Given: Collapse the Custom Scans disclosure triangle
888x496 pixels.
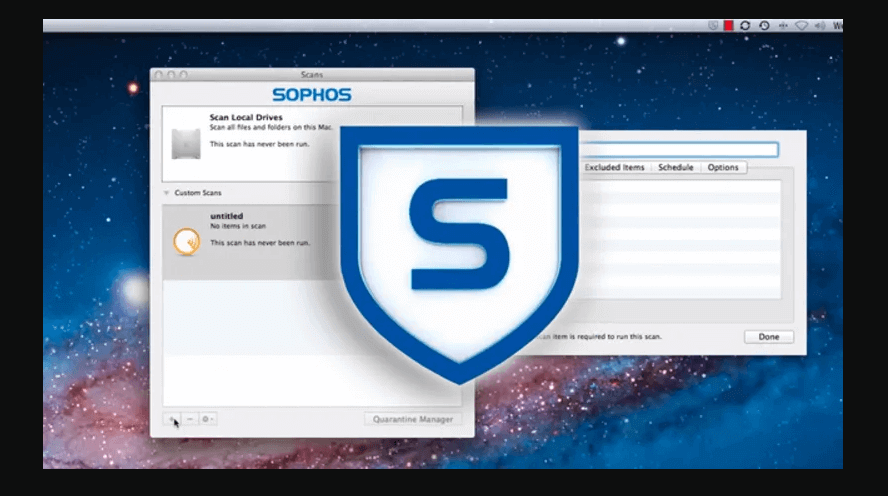Looking at the screenshot, I should [166, 193].
